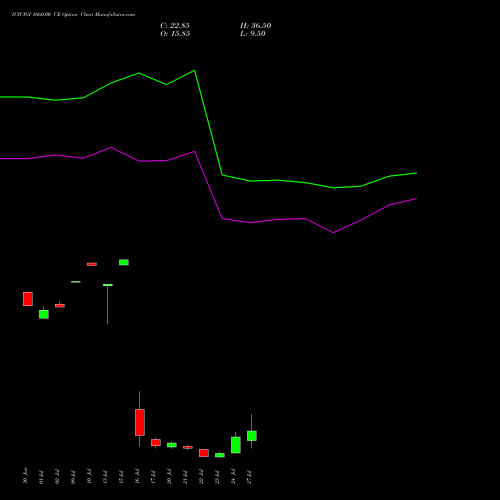Select the 27 Jul date label

pyautogui.click(x=250, y=477)
